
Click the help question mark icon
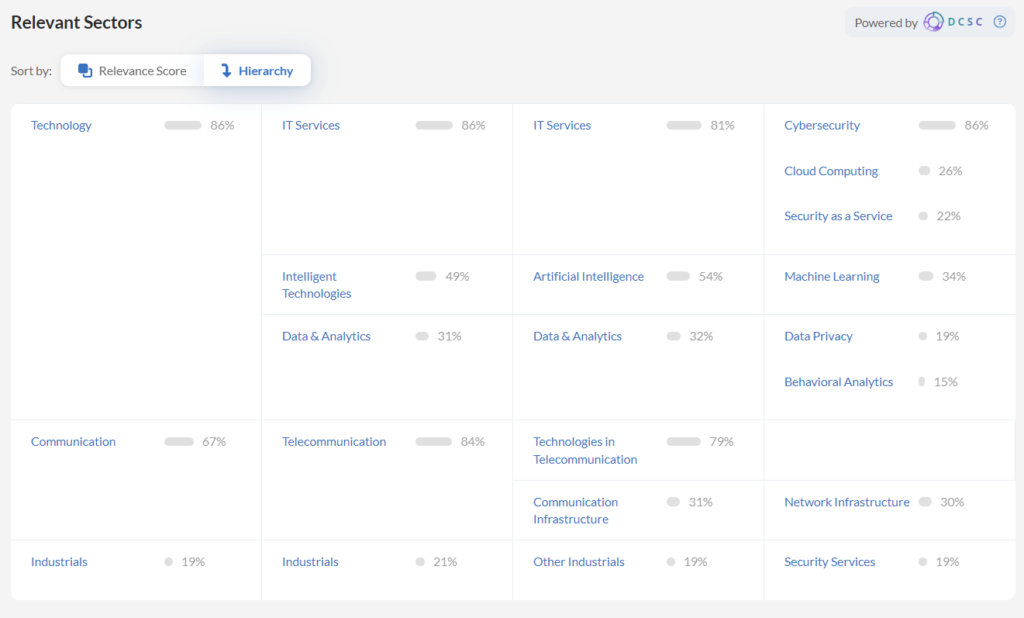coord(999,22)
